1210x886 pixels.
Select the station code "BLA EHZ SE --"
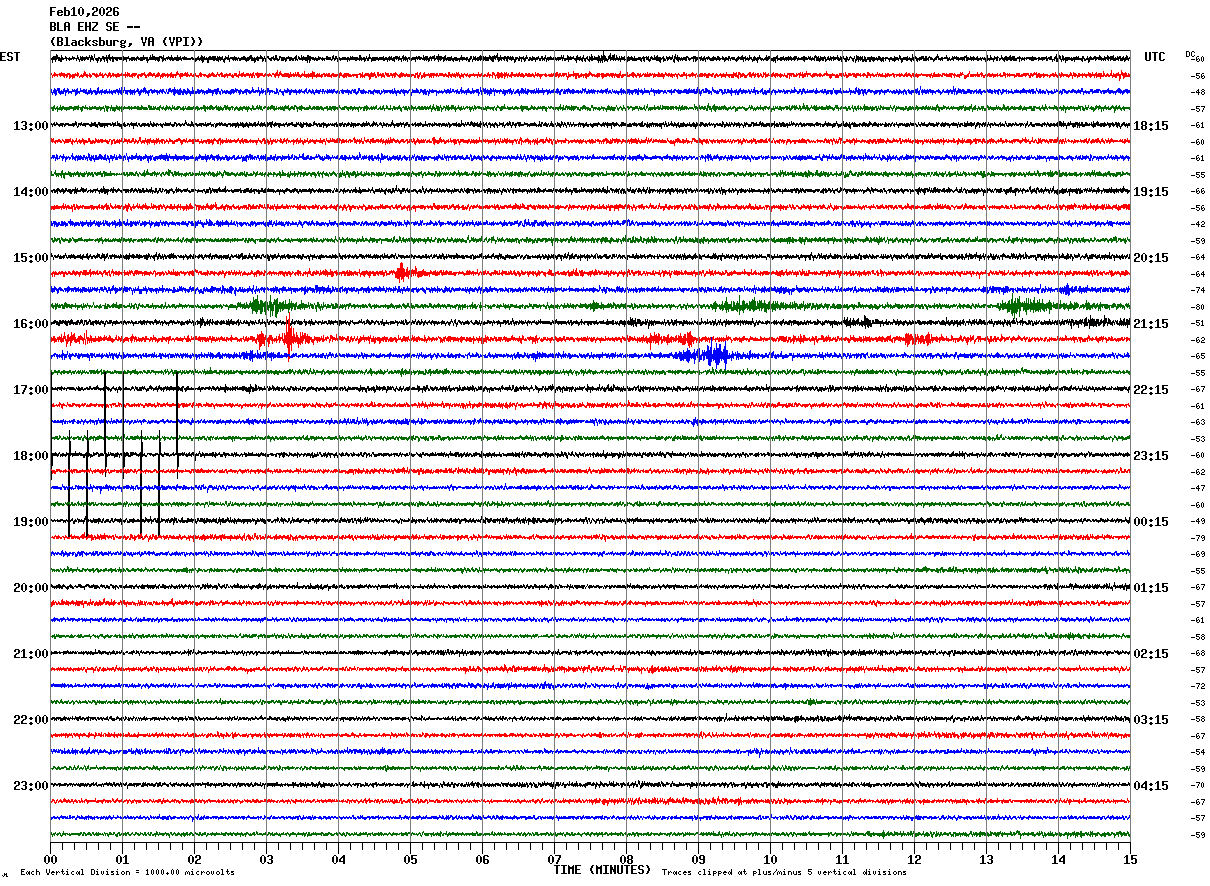coord(94,27)
